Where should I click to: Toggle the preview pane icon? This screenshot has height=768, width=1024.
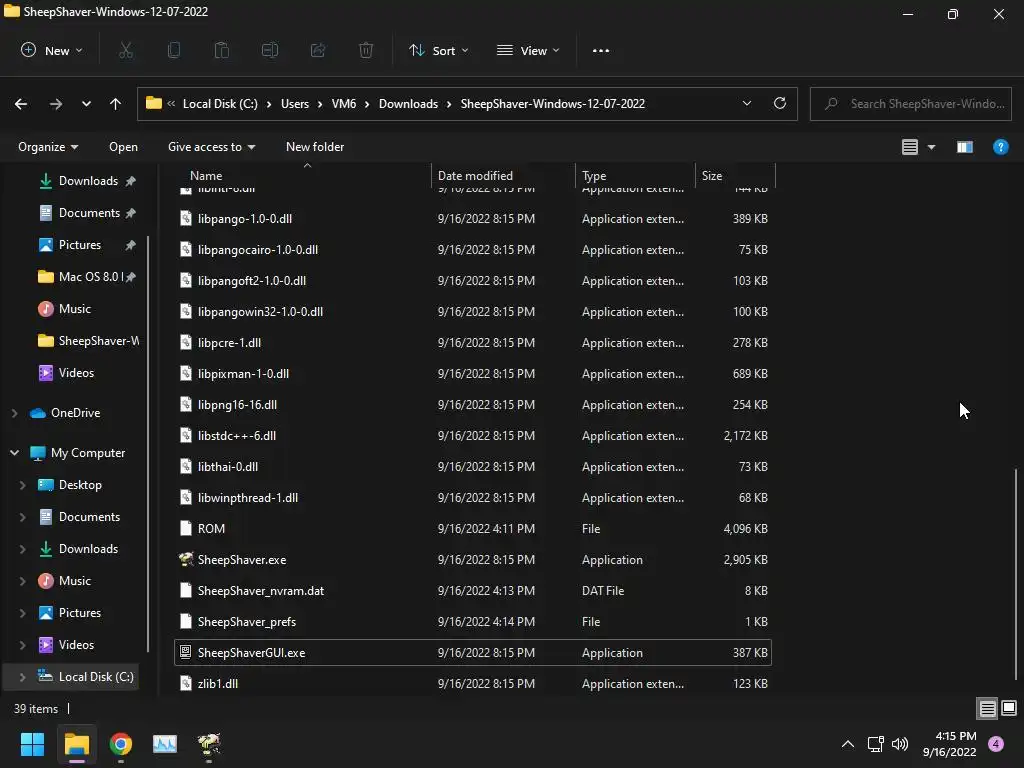click(965, 147)
